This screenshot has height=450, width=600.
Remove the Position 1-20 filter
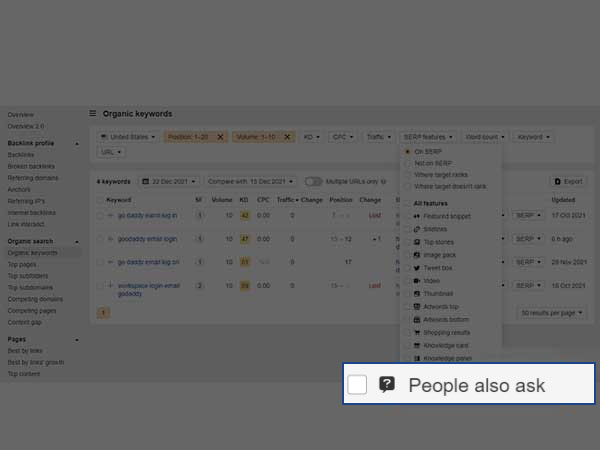tap(220, 137)
